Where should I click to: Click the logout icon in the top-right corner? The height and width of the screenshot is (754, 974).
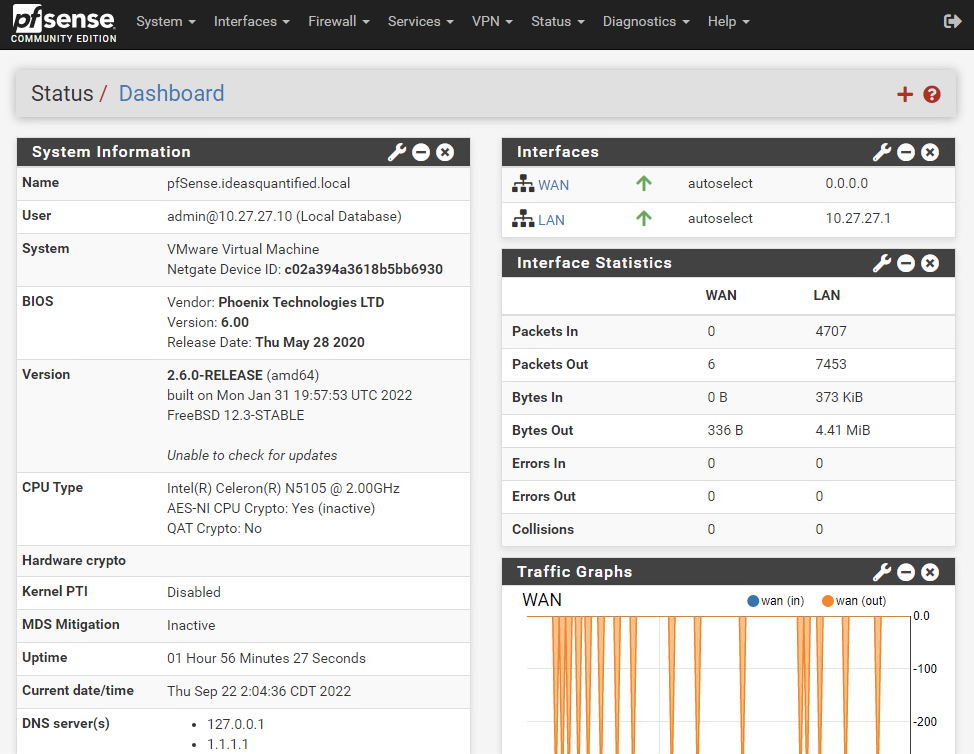click(952, 21)
